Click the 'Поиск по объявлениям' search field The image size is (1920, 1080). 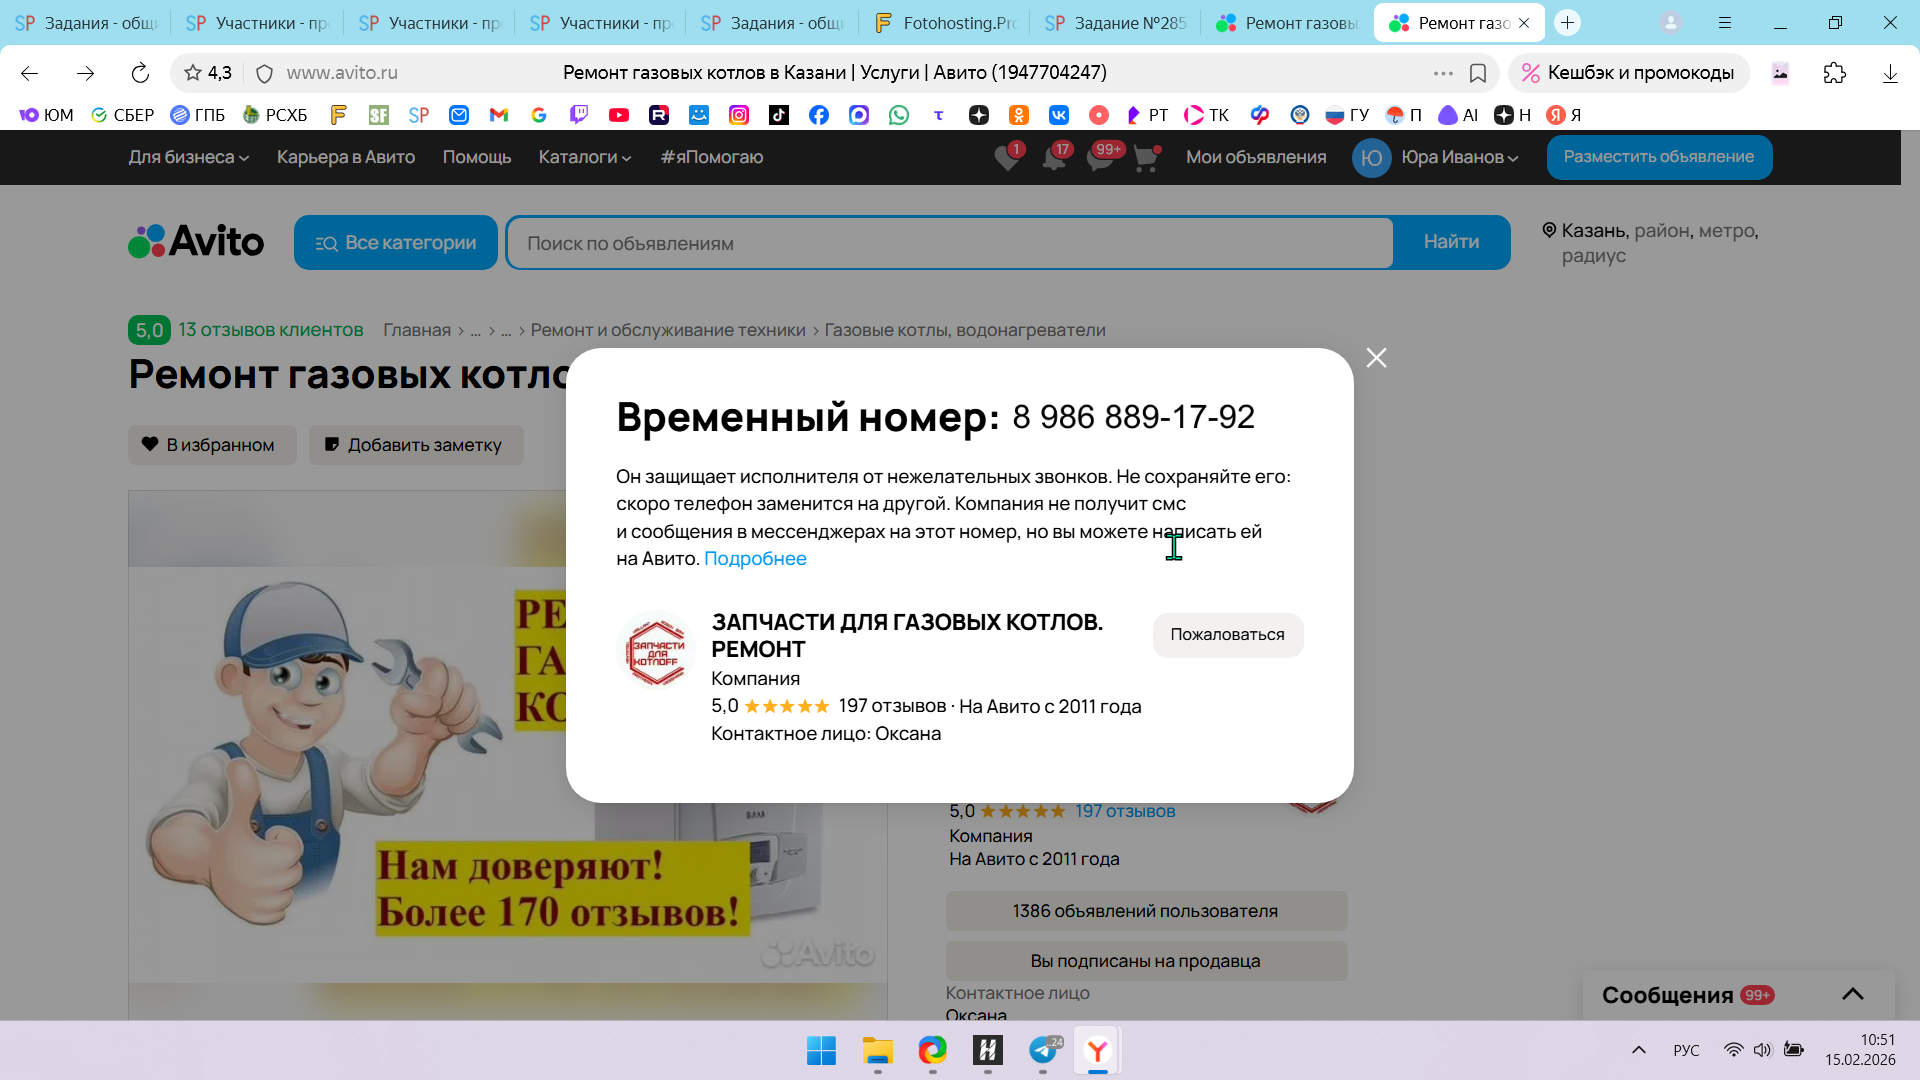tap(948, 243)
